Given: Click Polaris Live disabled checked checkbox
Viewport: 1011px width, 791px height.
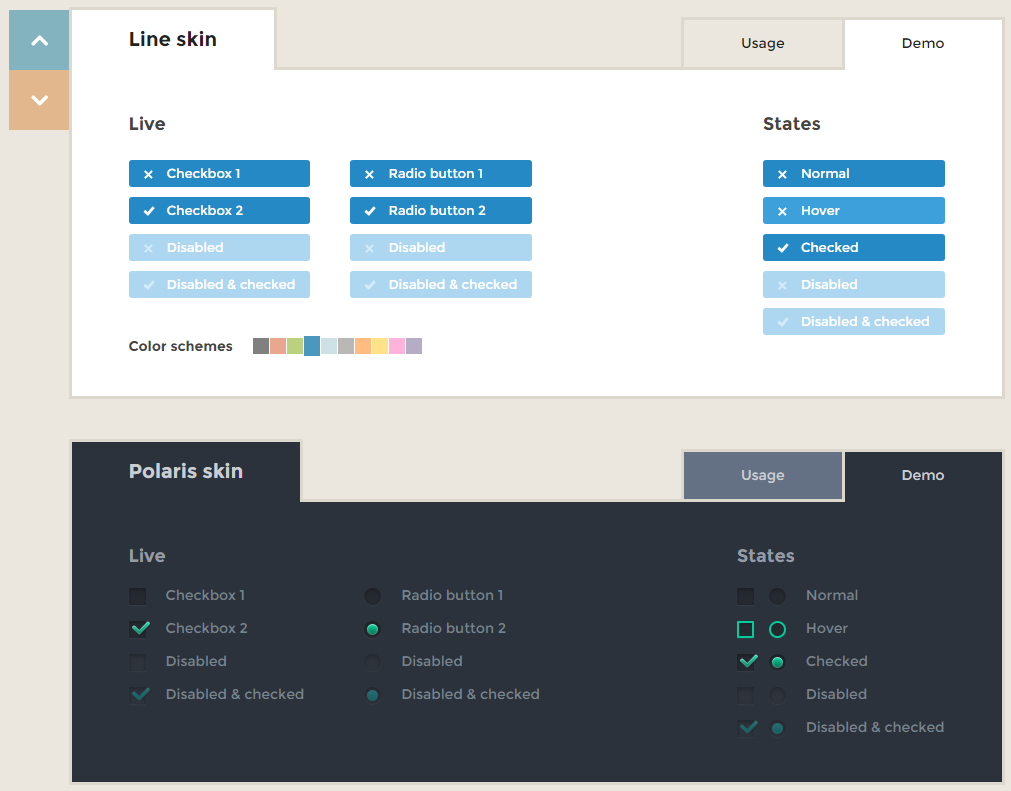Looking at the screenshot, I should 139,694.
